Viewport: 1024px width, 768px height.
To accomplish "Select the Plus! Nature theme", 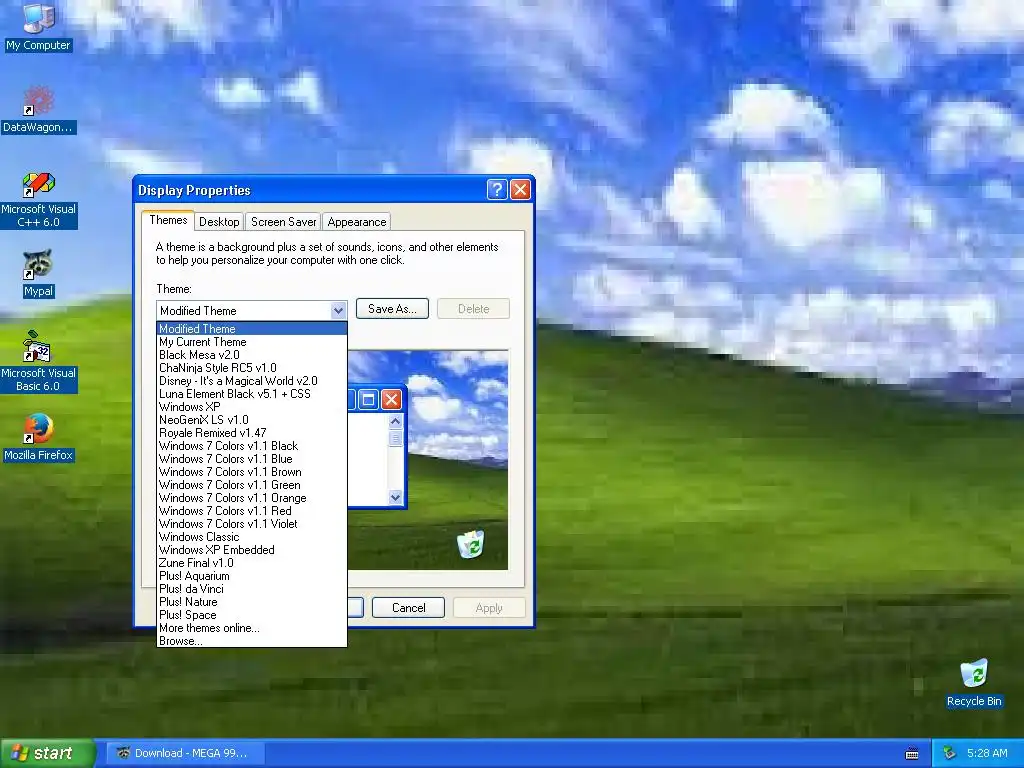I will point(251,602).
